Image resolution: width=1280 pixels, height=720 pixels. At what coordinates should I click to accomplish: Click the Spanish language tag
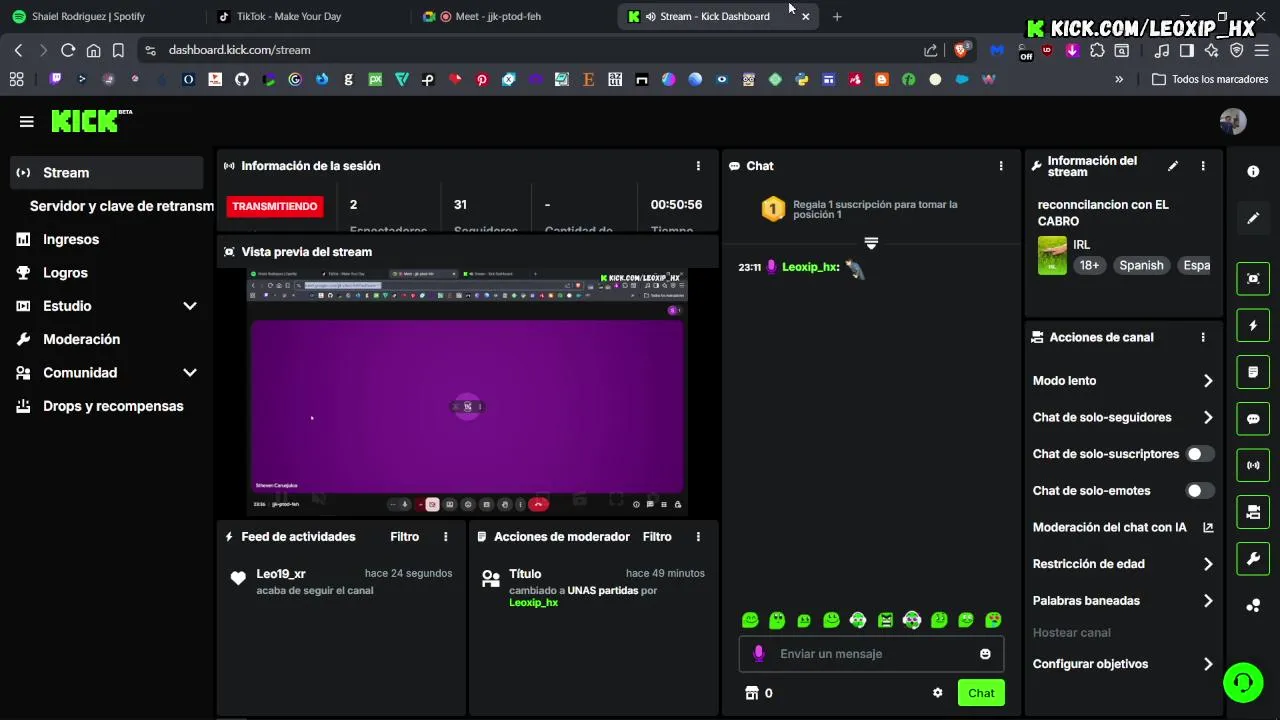(1141, 266)
